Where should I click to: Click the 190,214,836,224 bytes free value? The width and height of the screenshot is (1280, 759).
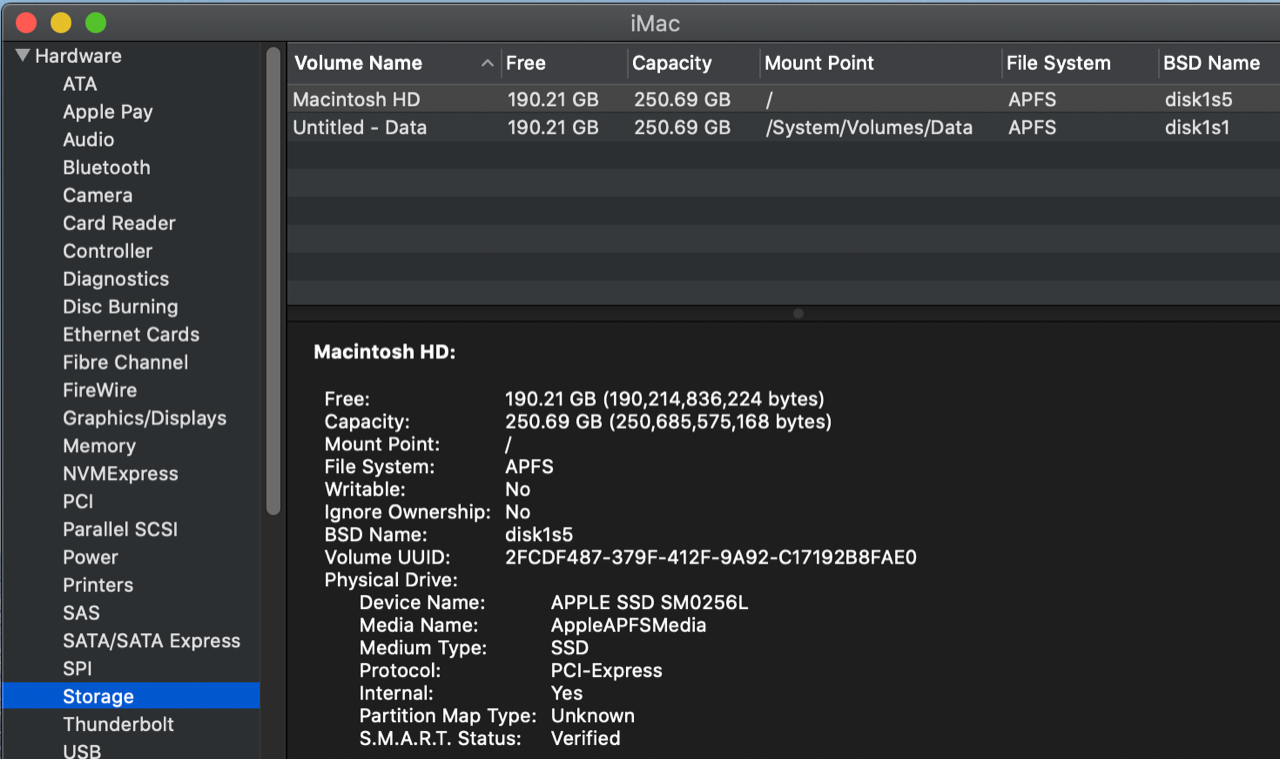coord(714,399)
